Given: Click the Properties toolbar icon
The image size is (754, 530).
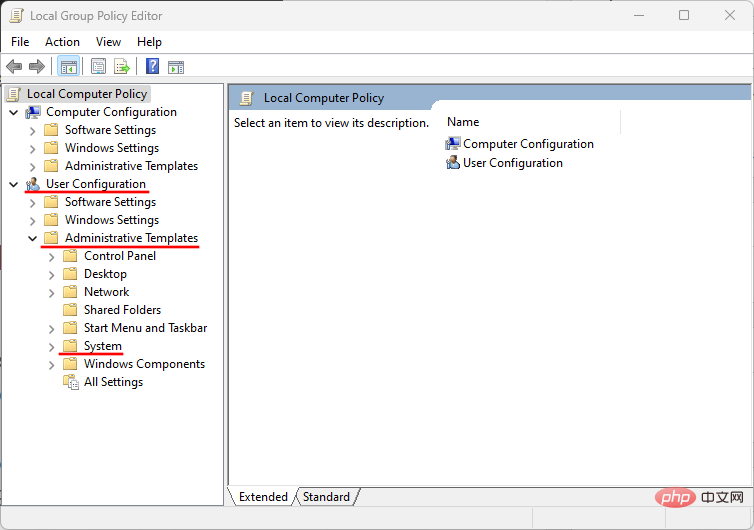Looking at the screenshot, I should (98, 66).
